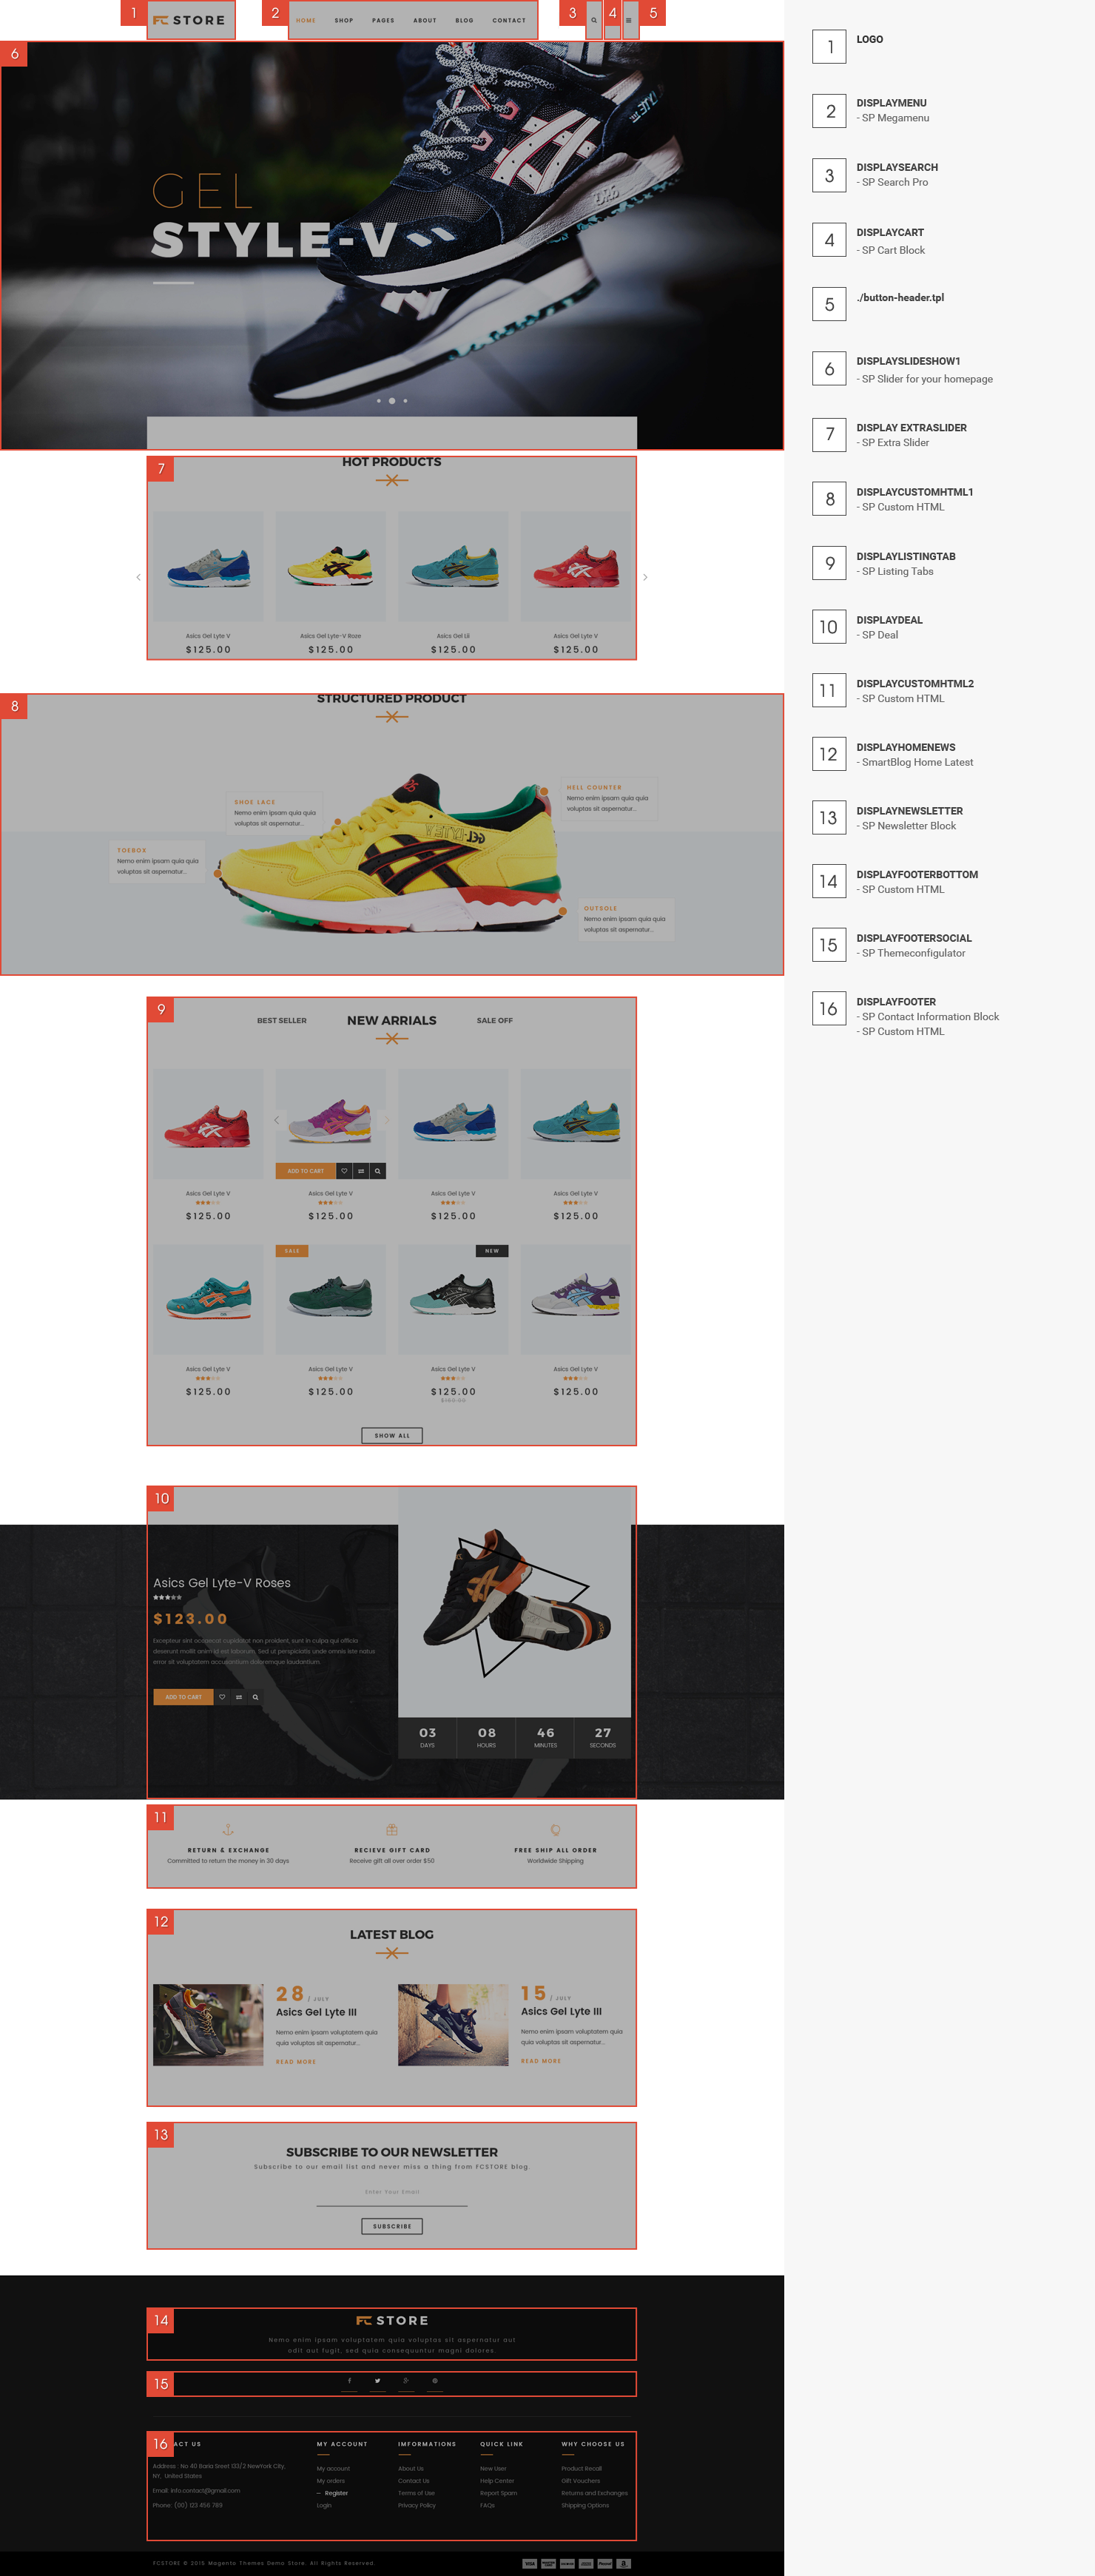Open the Pages menu item
This screenshot has width=1095, height=2576.
point(383,20)
